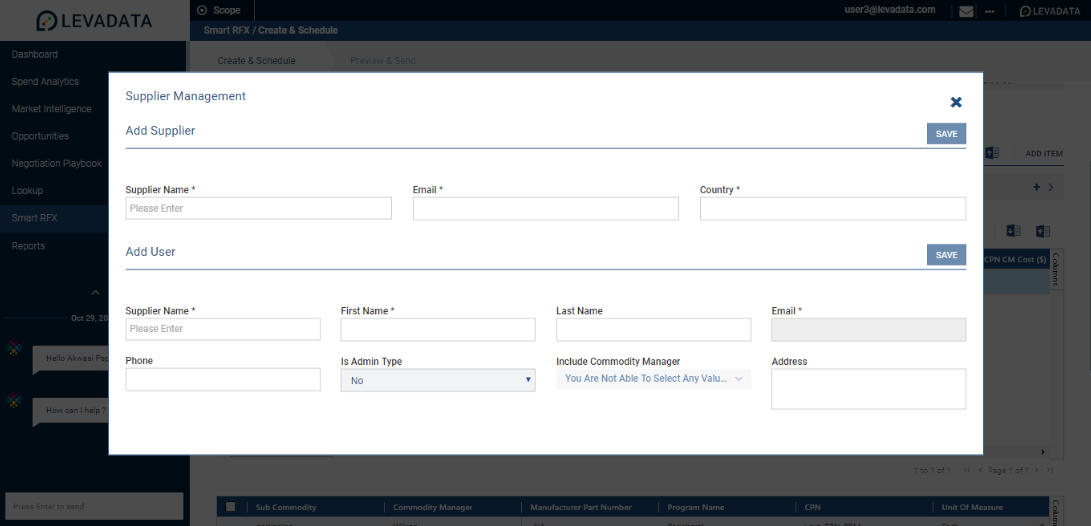Go to last page of the grid
The width and height of the screenshot is (1091, 526).
coord(1049,471)
